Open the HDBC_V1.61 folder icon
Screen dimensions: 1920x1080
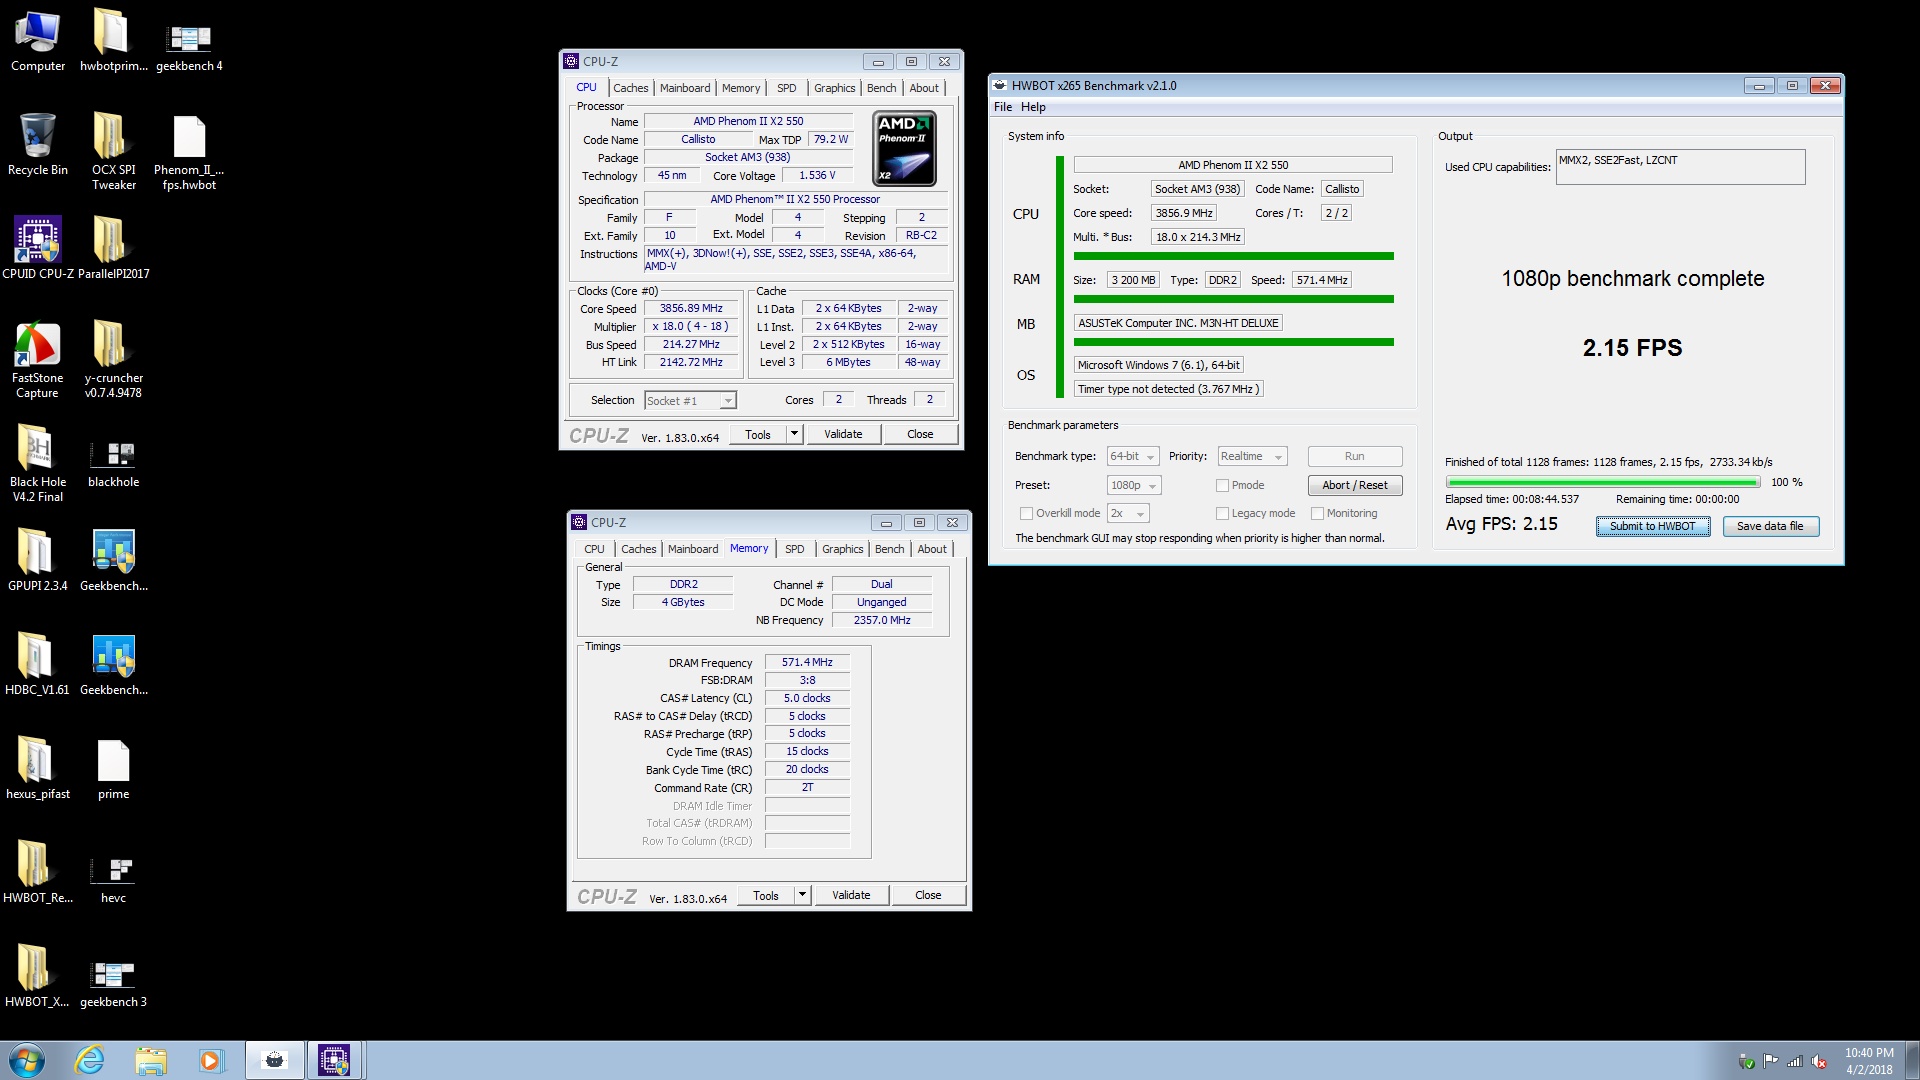point(38,665)
